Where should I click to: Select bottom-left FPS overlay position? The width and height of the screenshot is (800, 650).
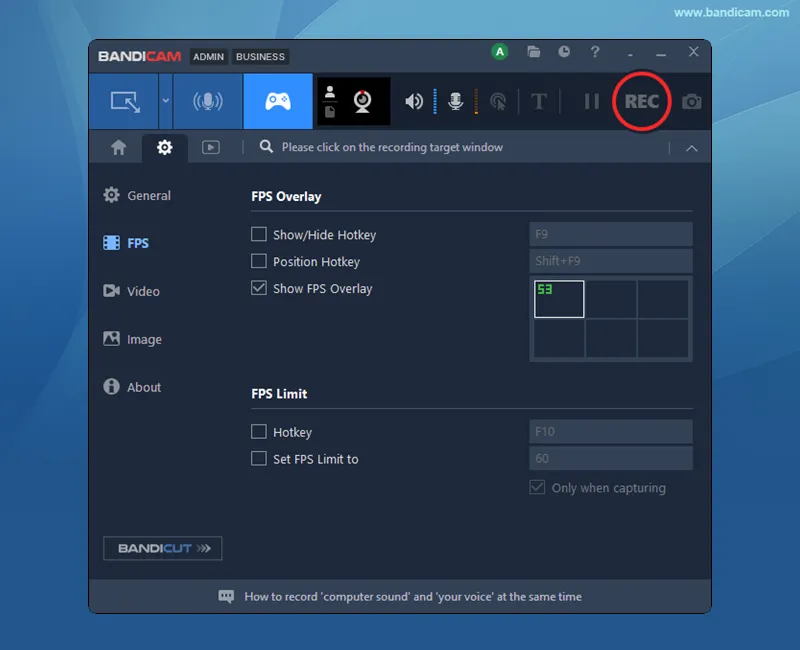click(x=559, y=338)
